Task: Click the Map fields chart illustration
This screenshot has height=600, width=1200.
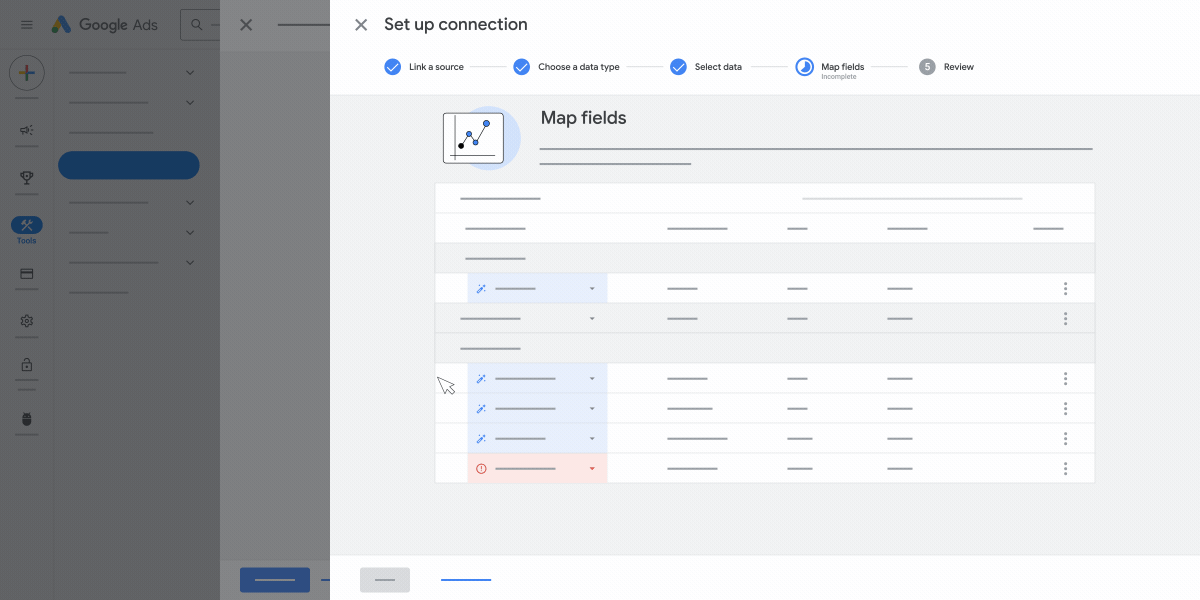Action: (x=481, y=138)
